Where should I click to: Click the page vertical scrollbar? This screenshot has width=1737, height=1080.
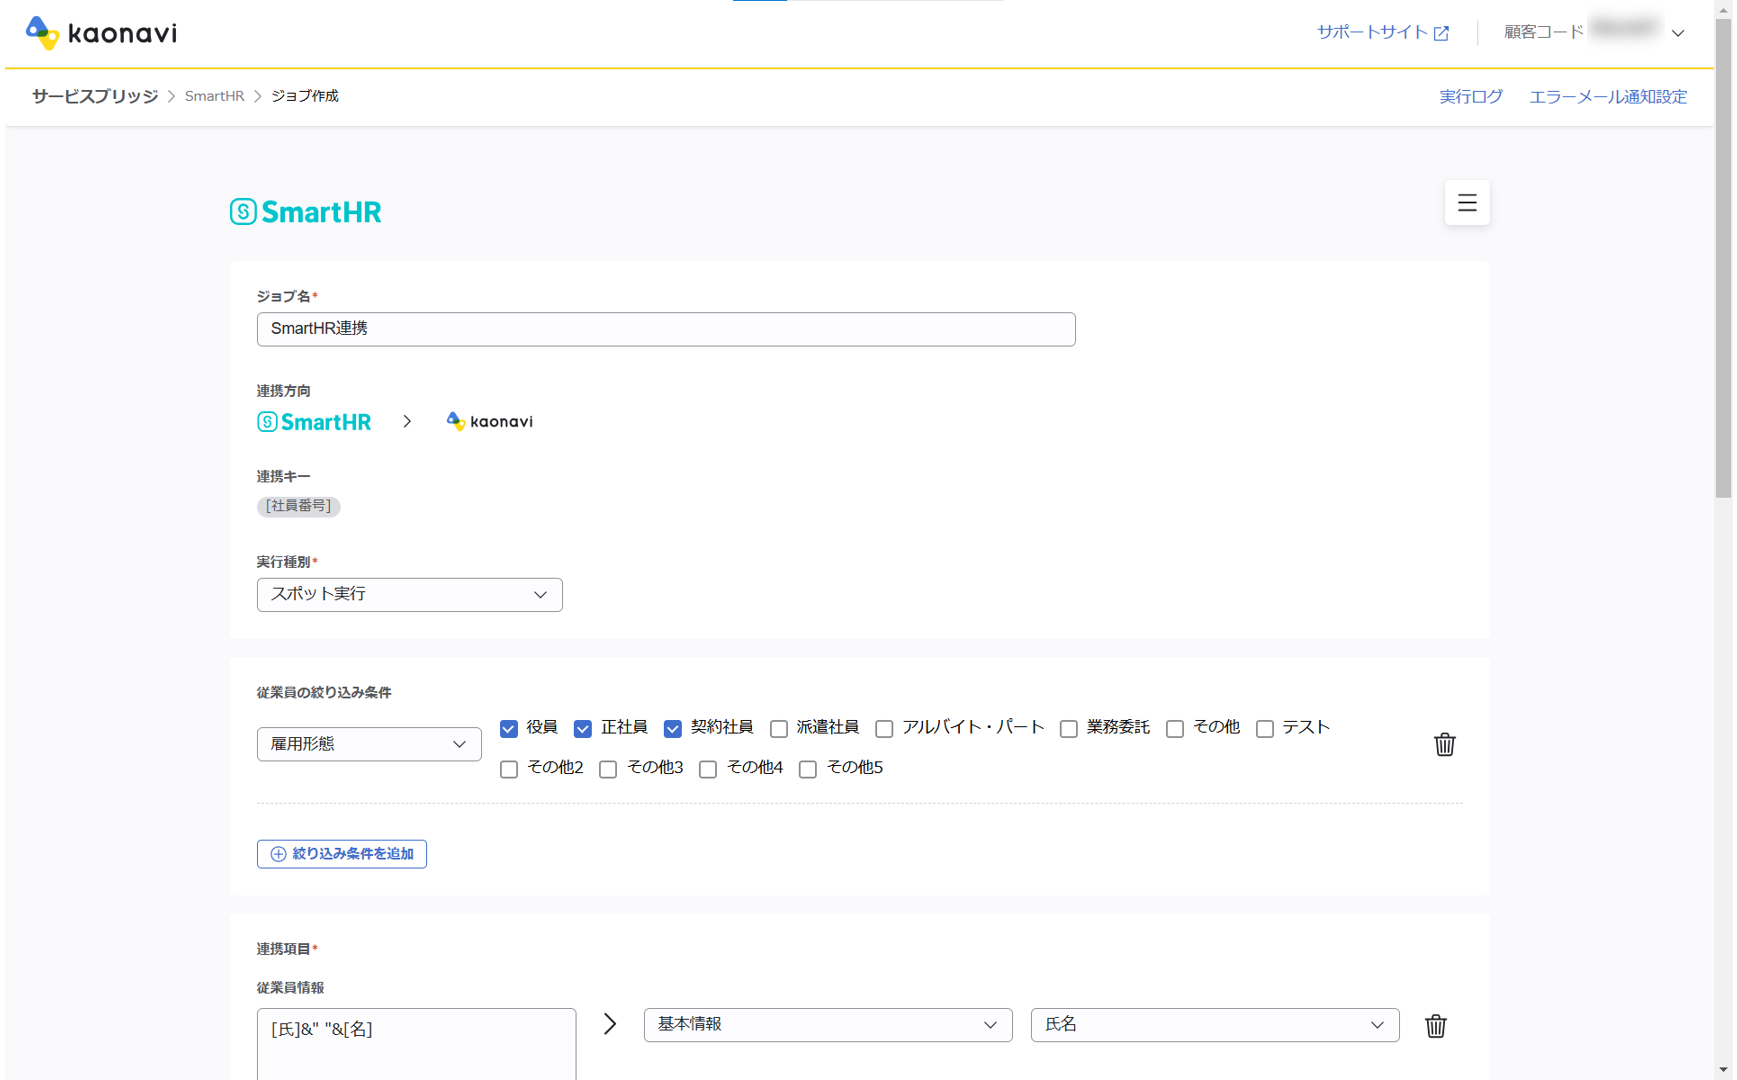pos(1723,258)
